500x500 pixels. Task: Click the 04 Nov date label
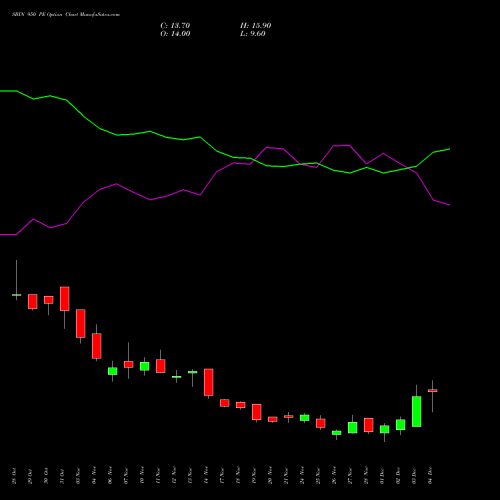94,476
